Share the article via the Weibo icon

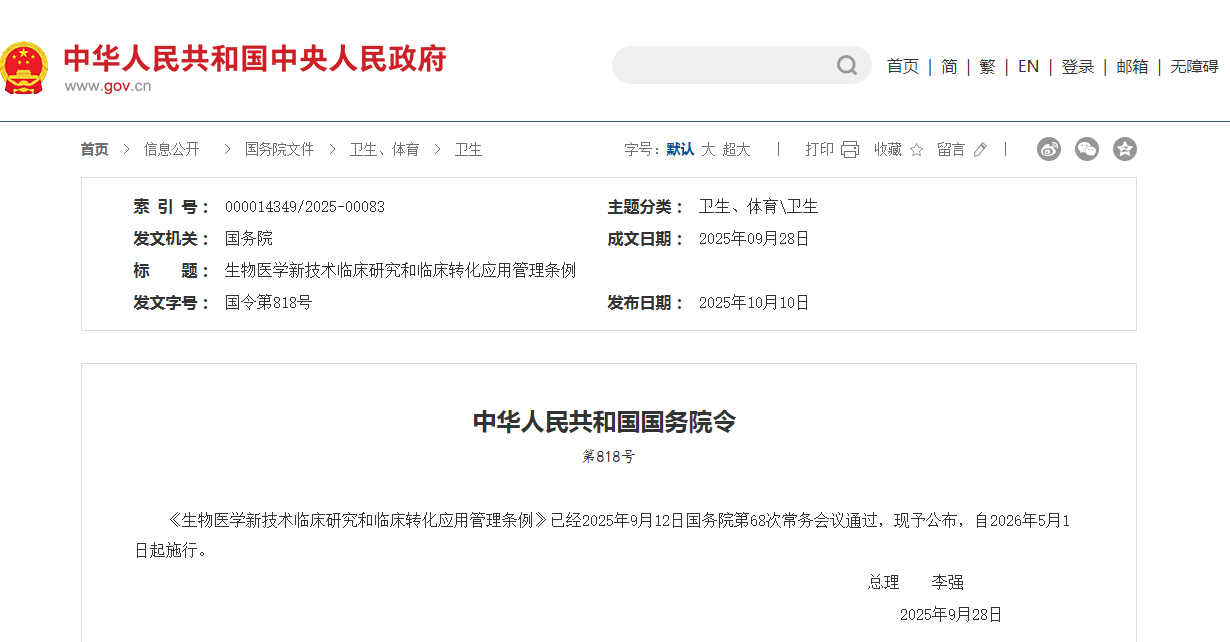[x=1048, y=148]
